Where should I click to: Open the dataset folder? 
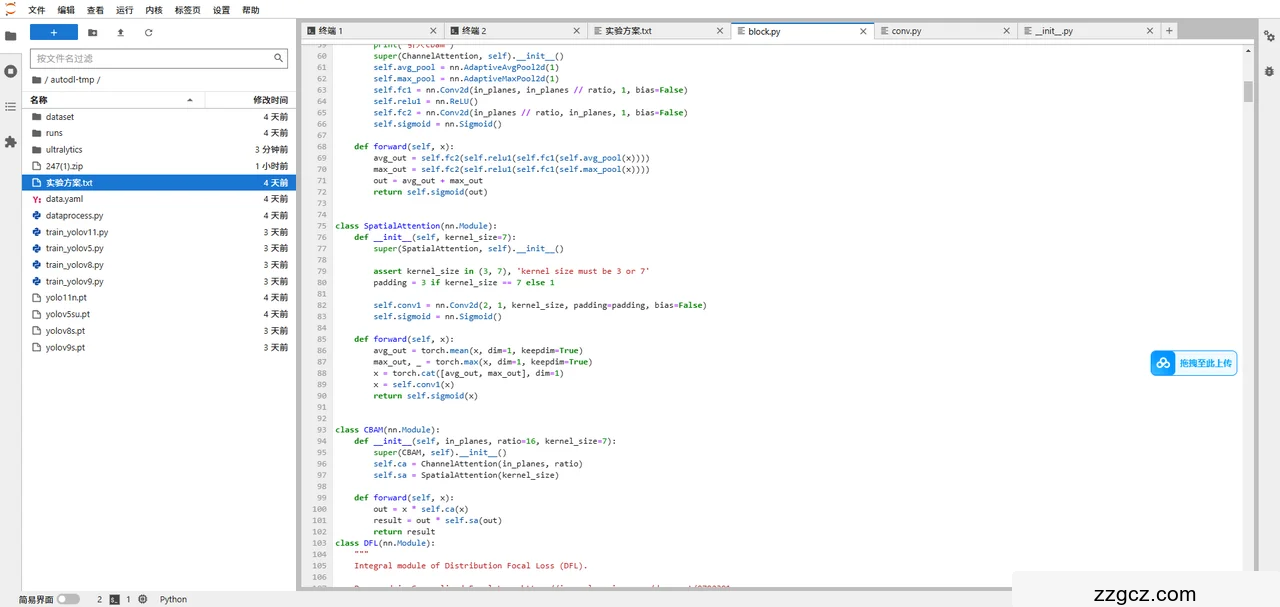(60, 117)
